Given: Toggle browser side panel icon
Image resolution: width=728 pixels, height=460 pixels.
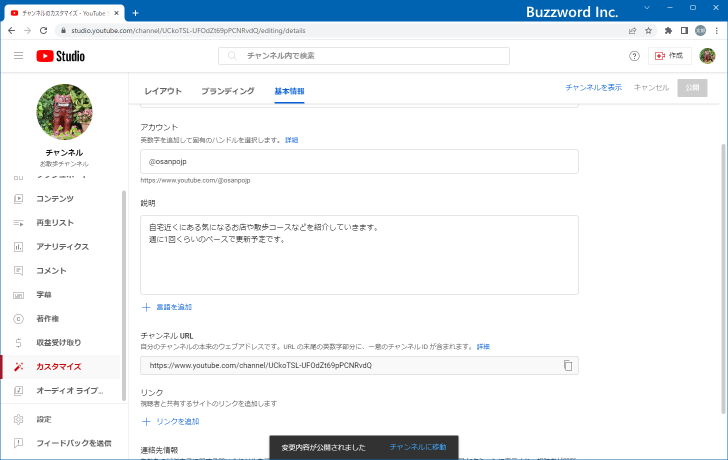Looking at the screenshot, I should (684, 31).
